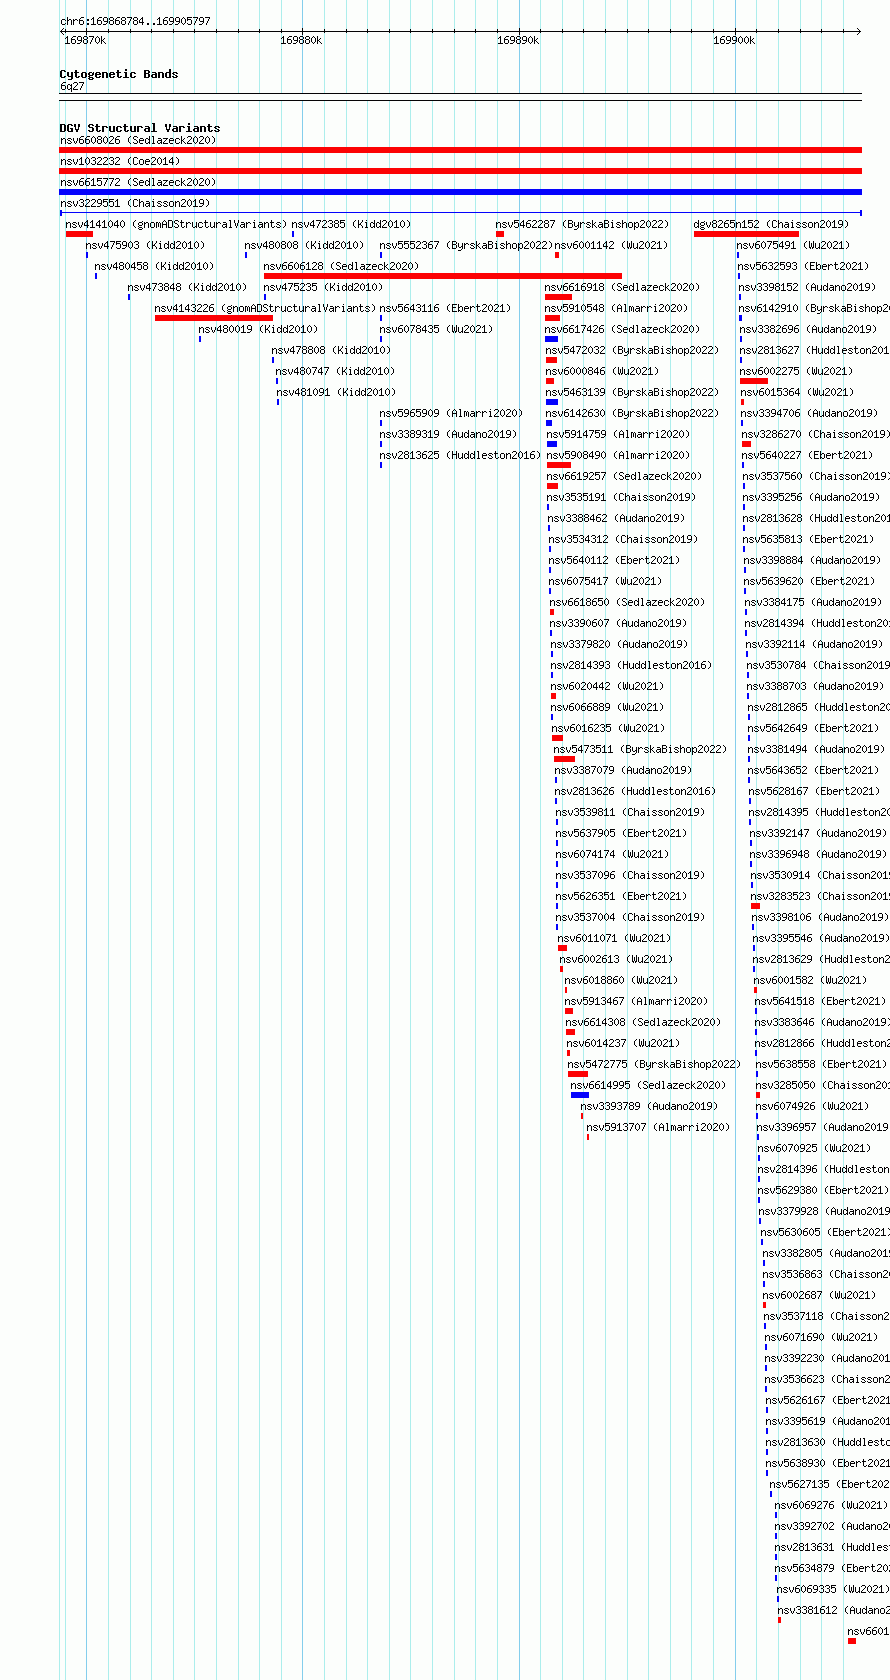This screenshot has width=890, height=1680.
Task: Click the blue bar below nsv6615772
Action: (460, 192)
